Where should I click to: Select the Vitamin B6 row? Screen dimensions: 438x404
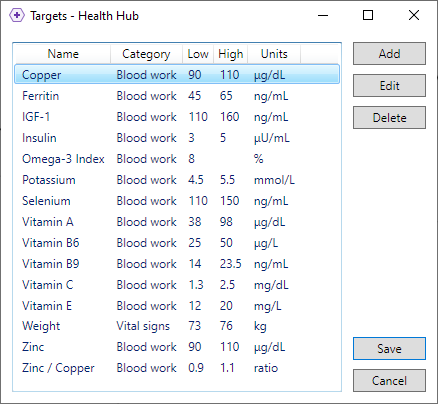click(x=177, y=243)
